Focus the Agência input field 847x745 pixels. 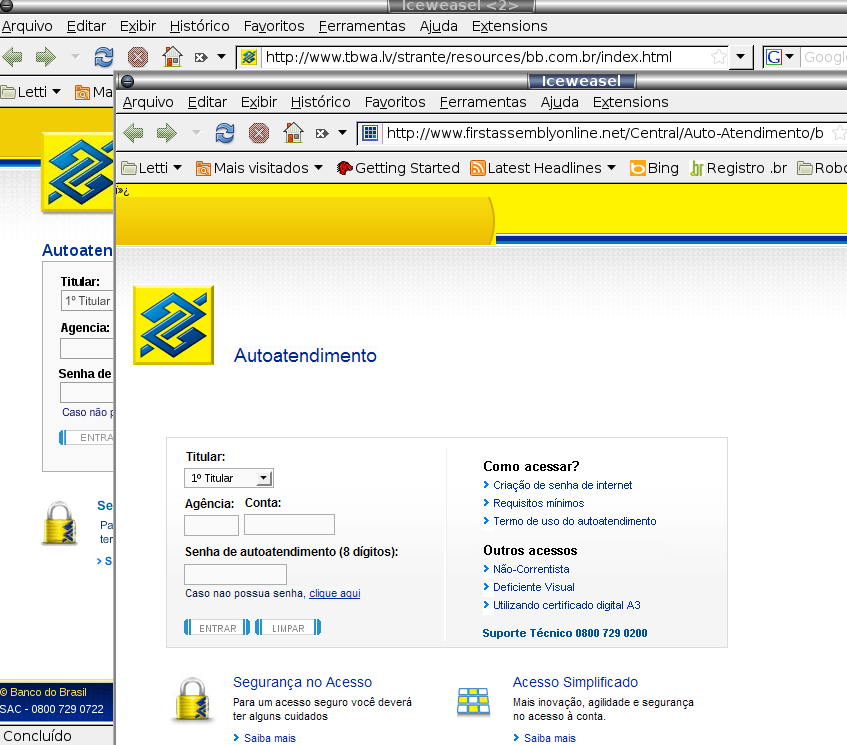tap(211, 525)
